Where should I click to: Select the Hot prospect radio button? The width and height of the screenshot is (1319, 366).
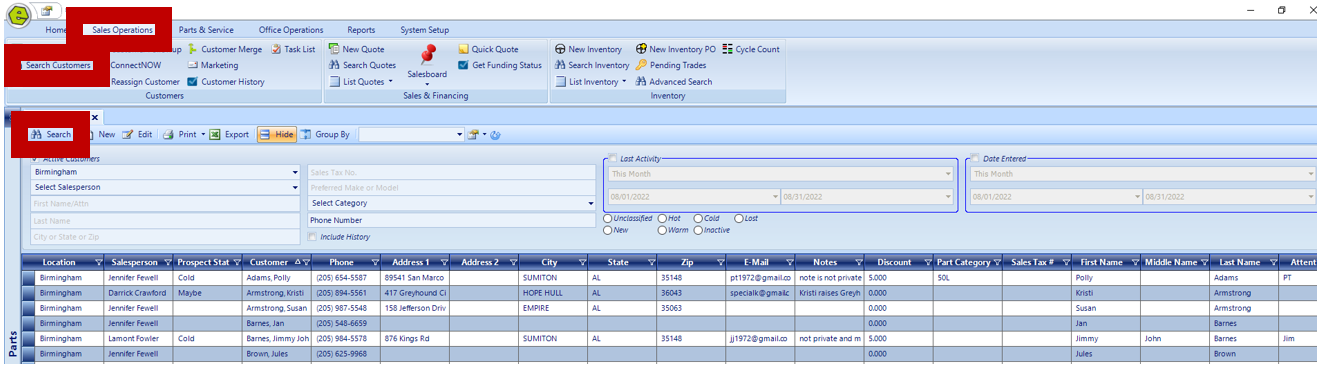[662, 218]
